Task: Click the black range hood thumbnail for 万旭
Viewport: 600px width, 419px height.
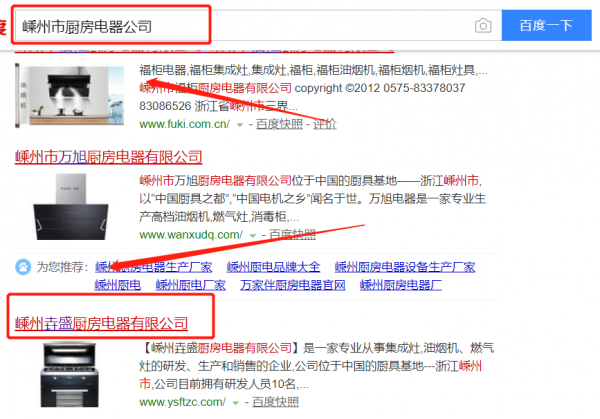Action: click(x=71, y=207)
